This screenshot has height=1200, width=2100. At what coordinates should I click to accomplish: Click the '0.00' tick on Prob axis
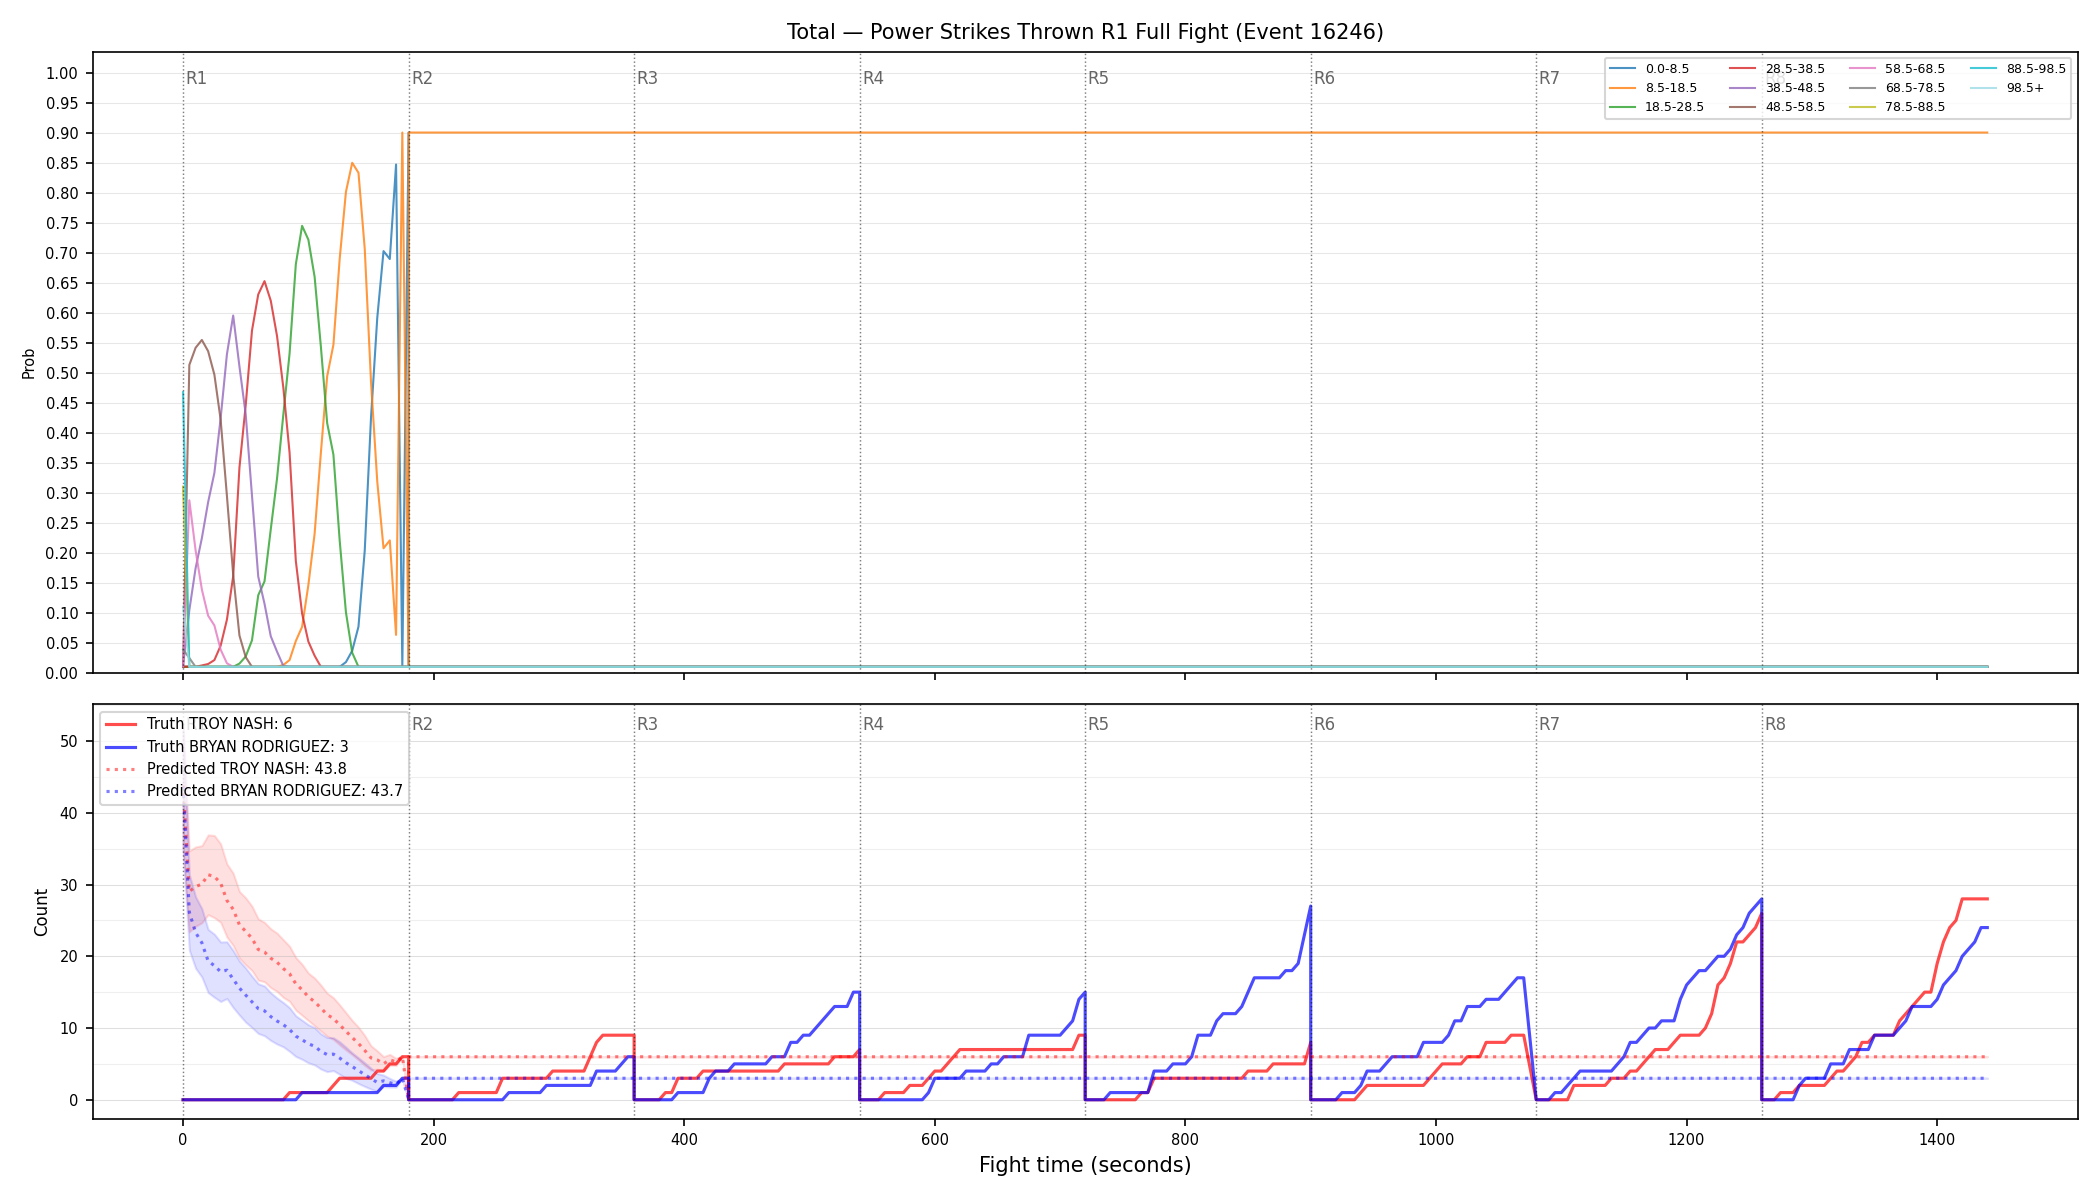click(62, 673)
